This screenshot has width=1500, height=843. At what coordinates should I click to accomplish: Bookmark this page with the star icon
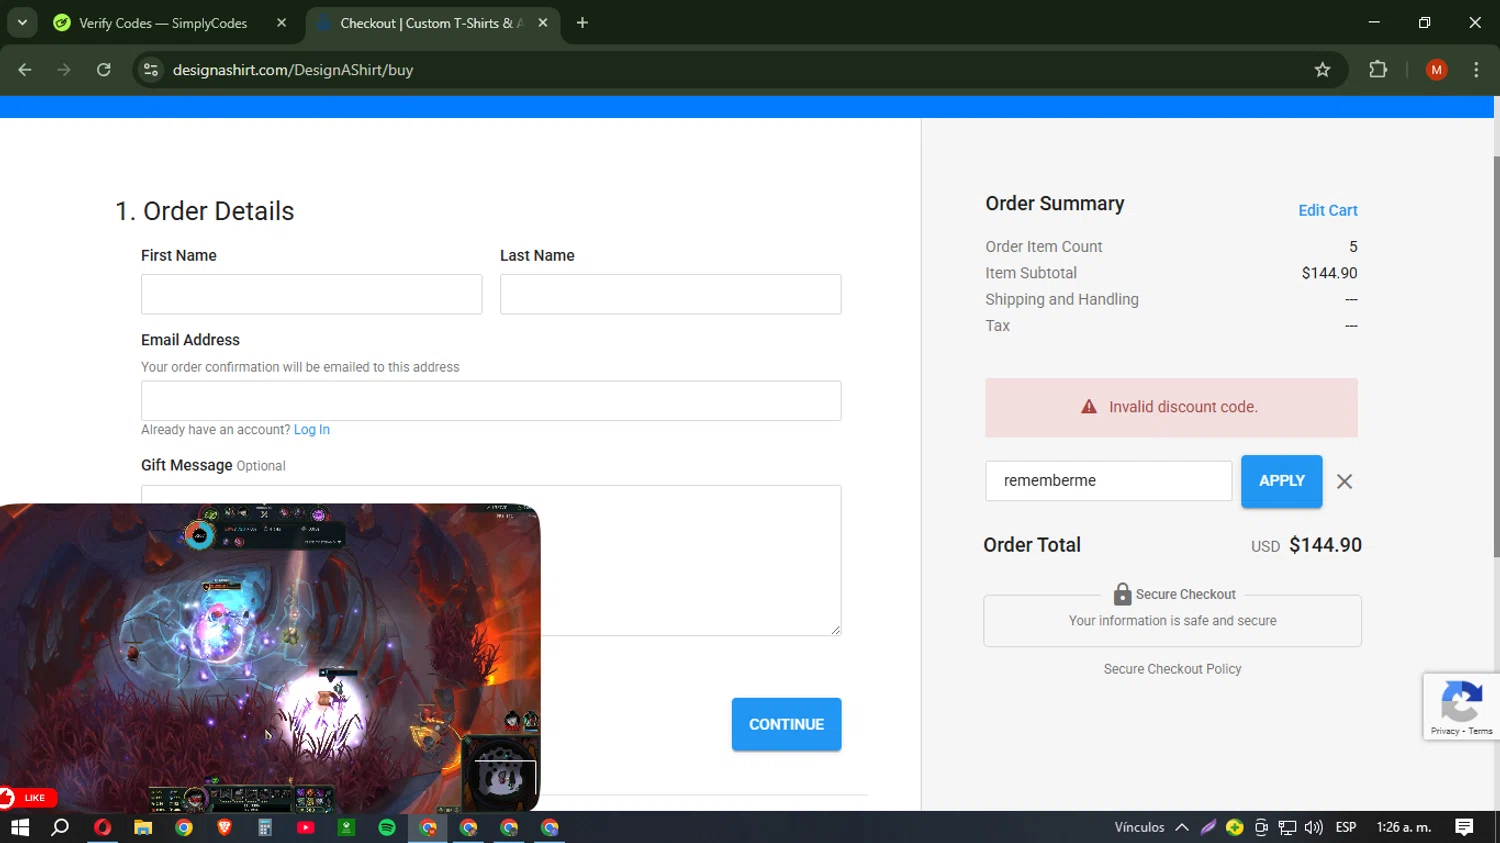[1323, 70]
